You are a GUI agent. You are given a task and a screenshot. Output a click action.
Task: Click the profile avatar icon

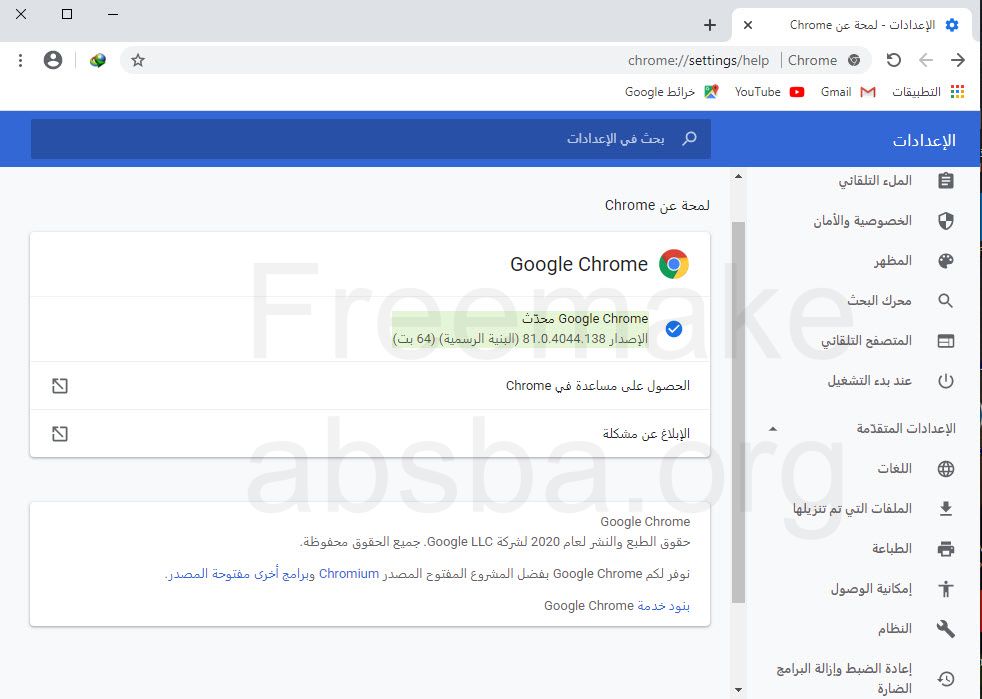[53, 60]
